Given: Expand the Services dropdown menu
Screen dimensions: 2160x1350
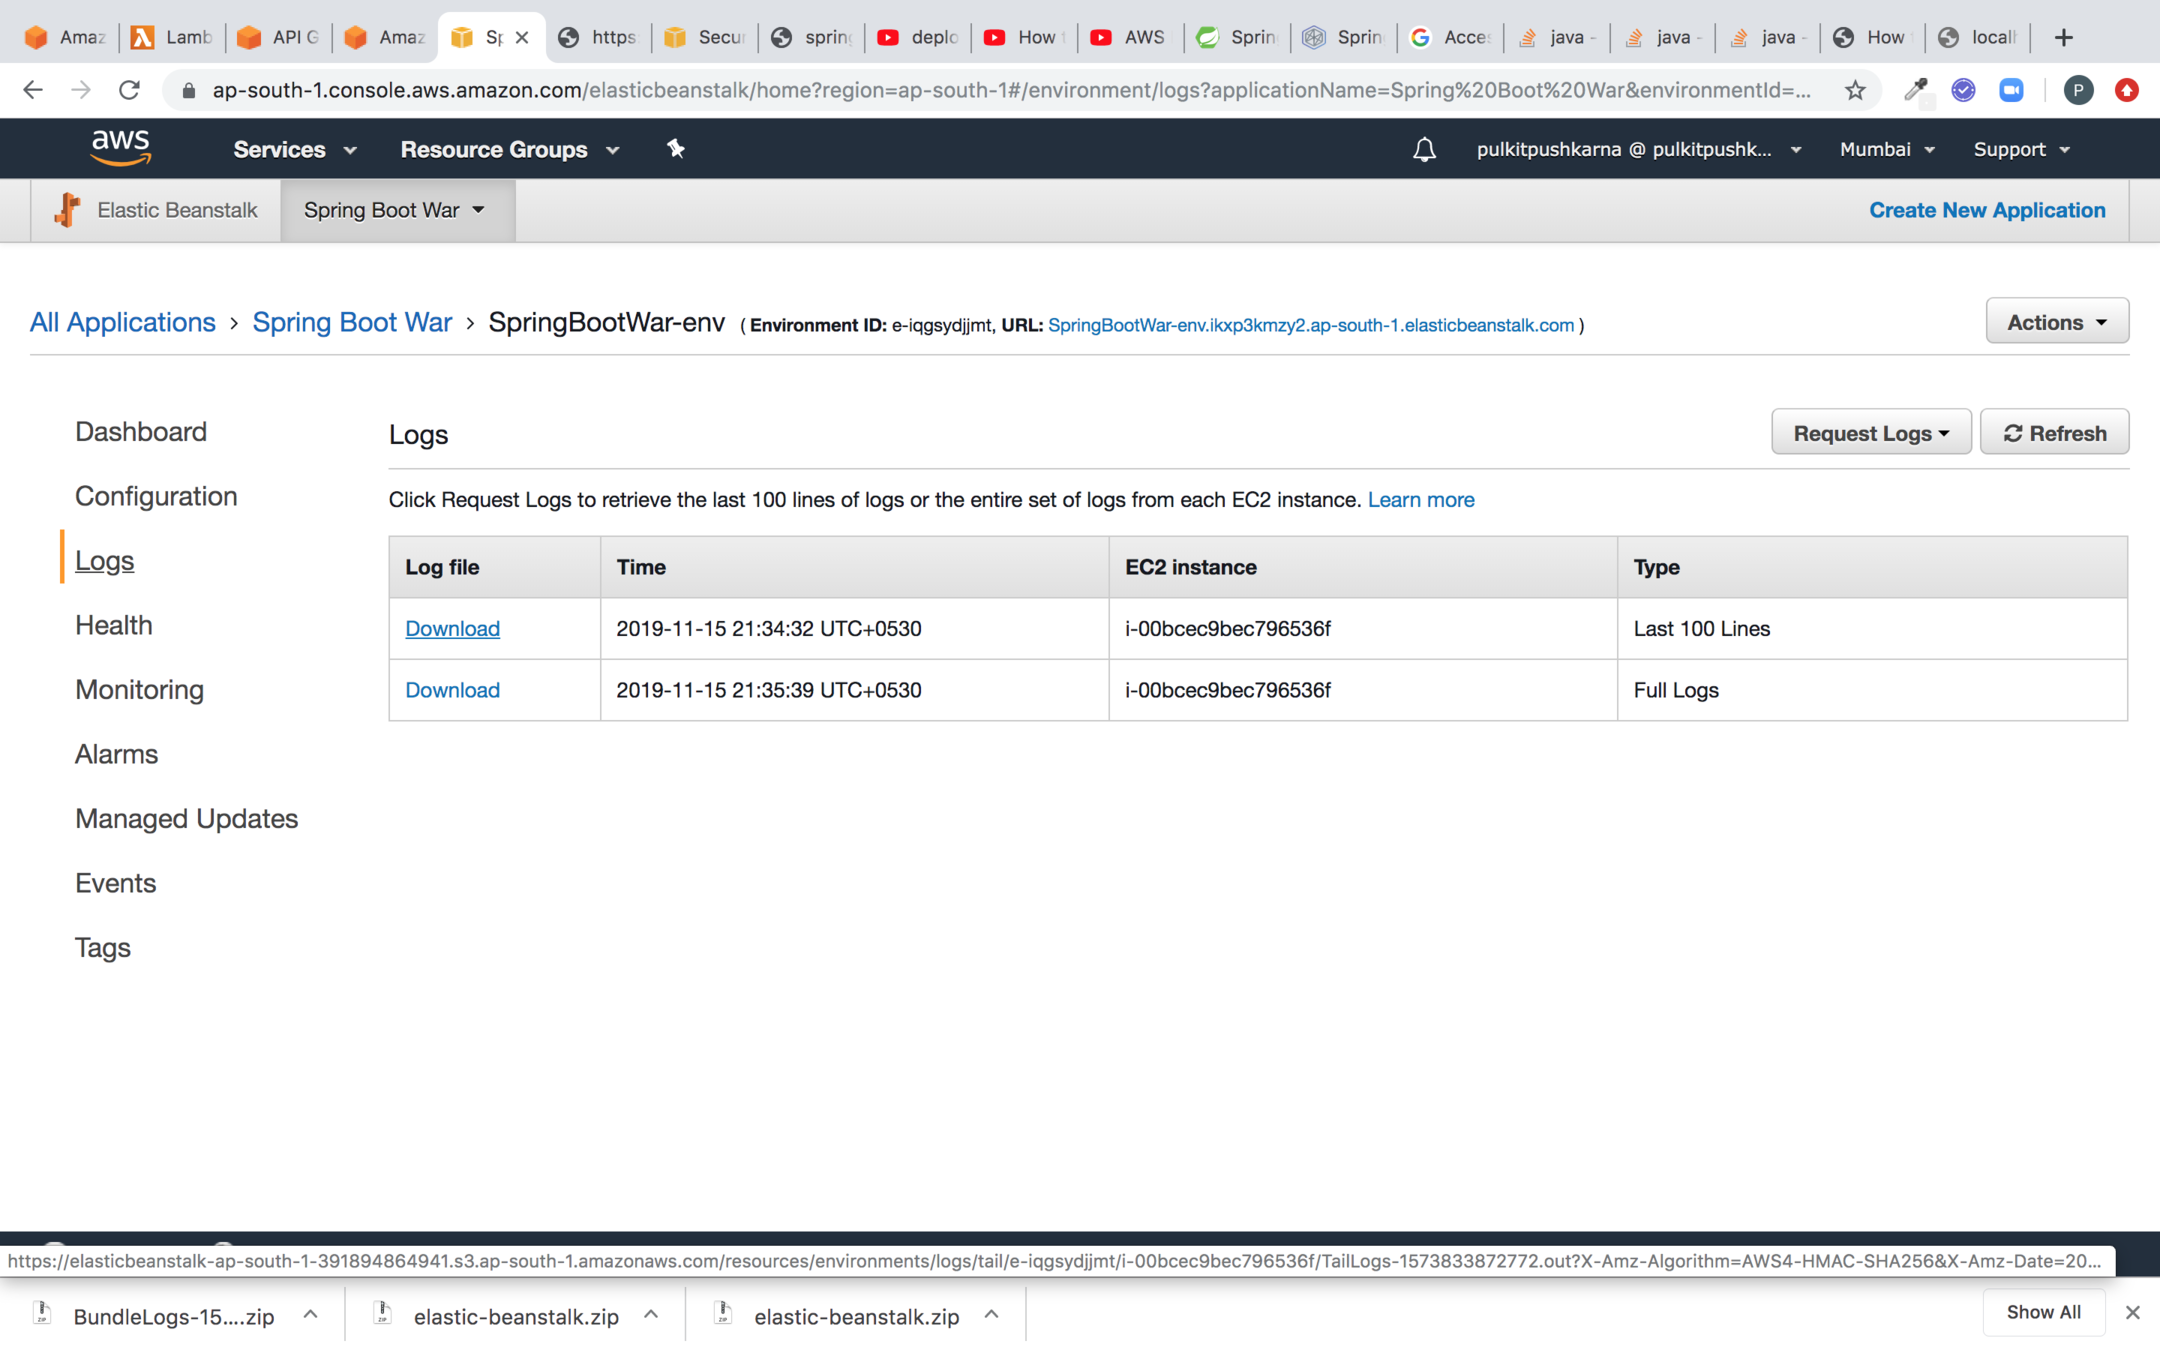Looking at the screenshot, I should coord(294,149).
